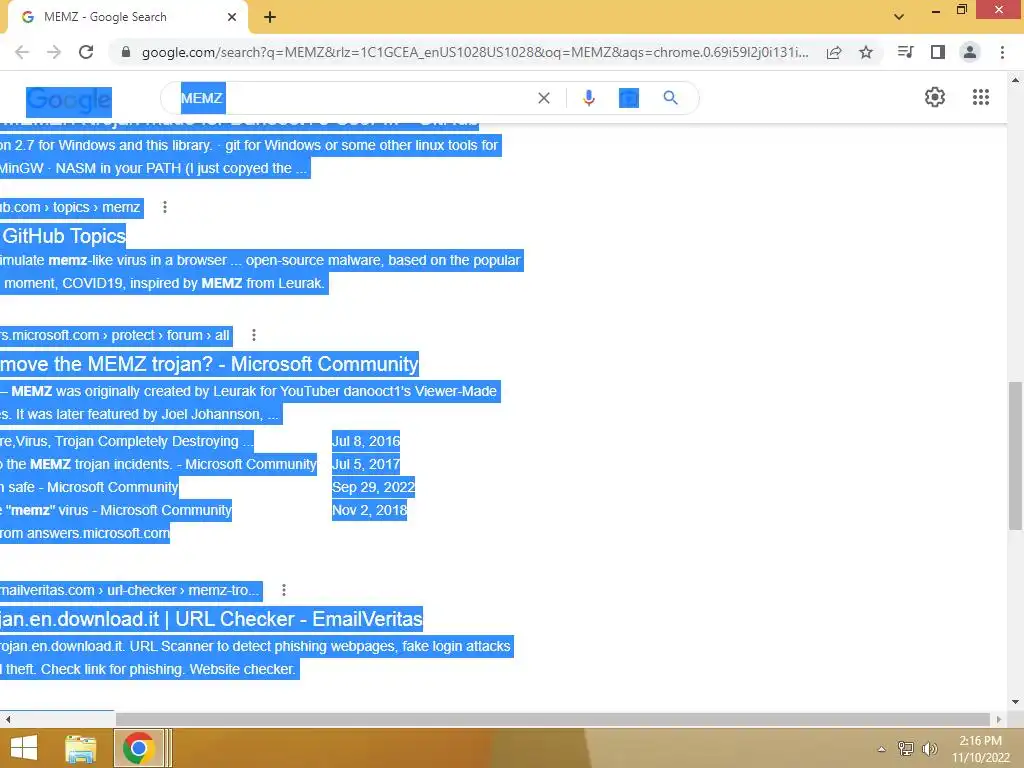Focus the MEMZ search input field

353,98
